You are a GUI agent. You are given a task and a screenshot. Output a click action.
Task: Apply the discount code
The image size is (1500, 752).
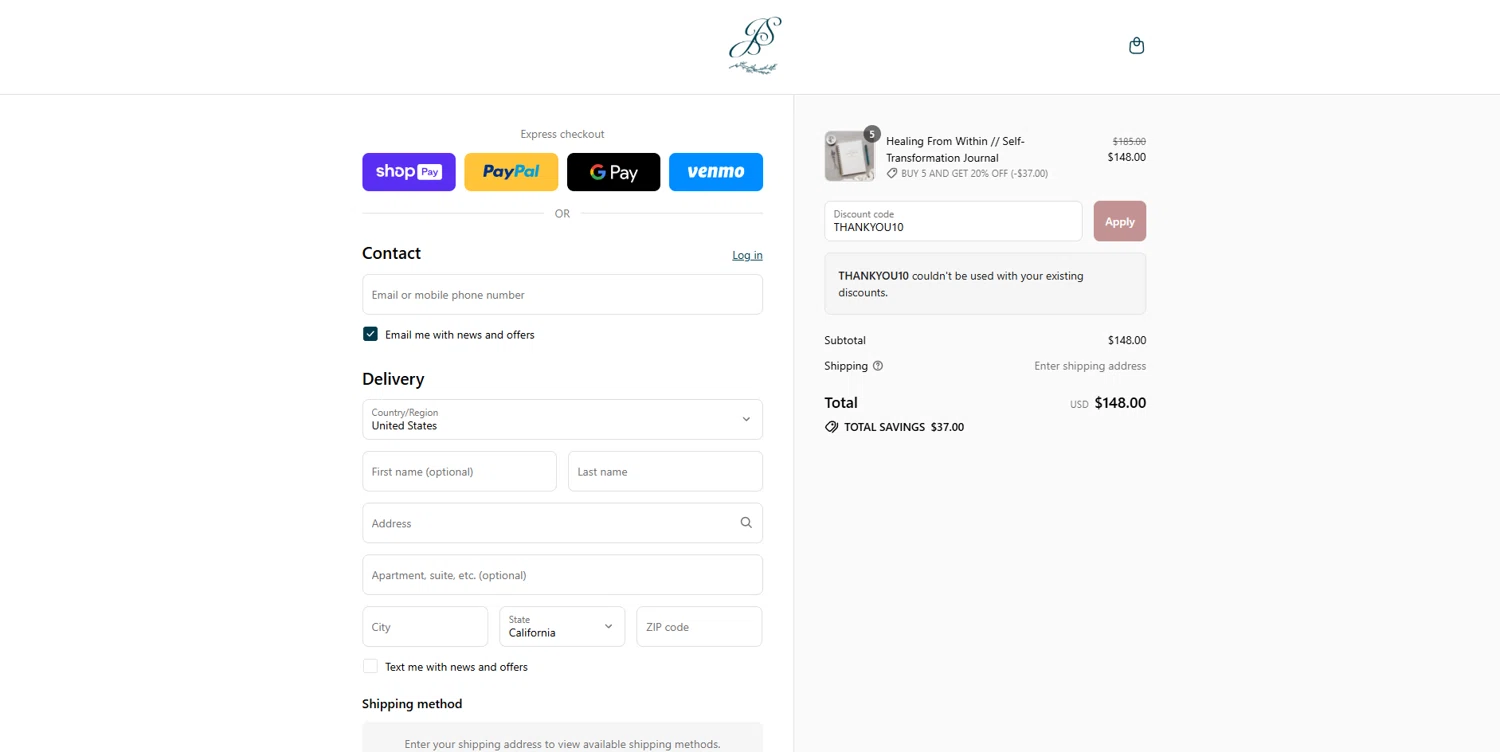click(1120, 221)
